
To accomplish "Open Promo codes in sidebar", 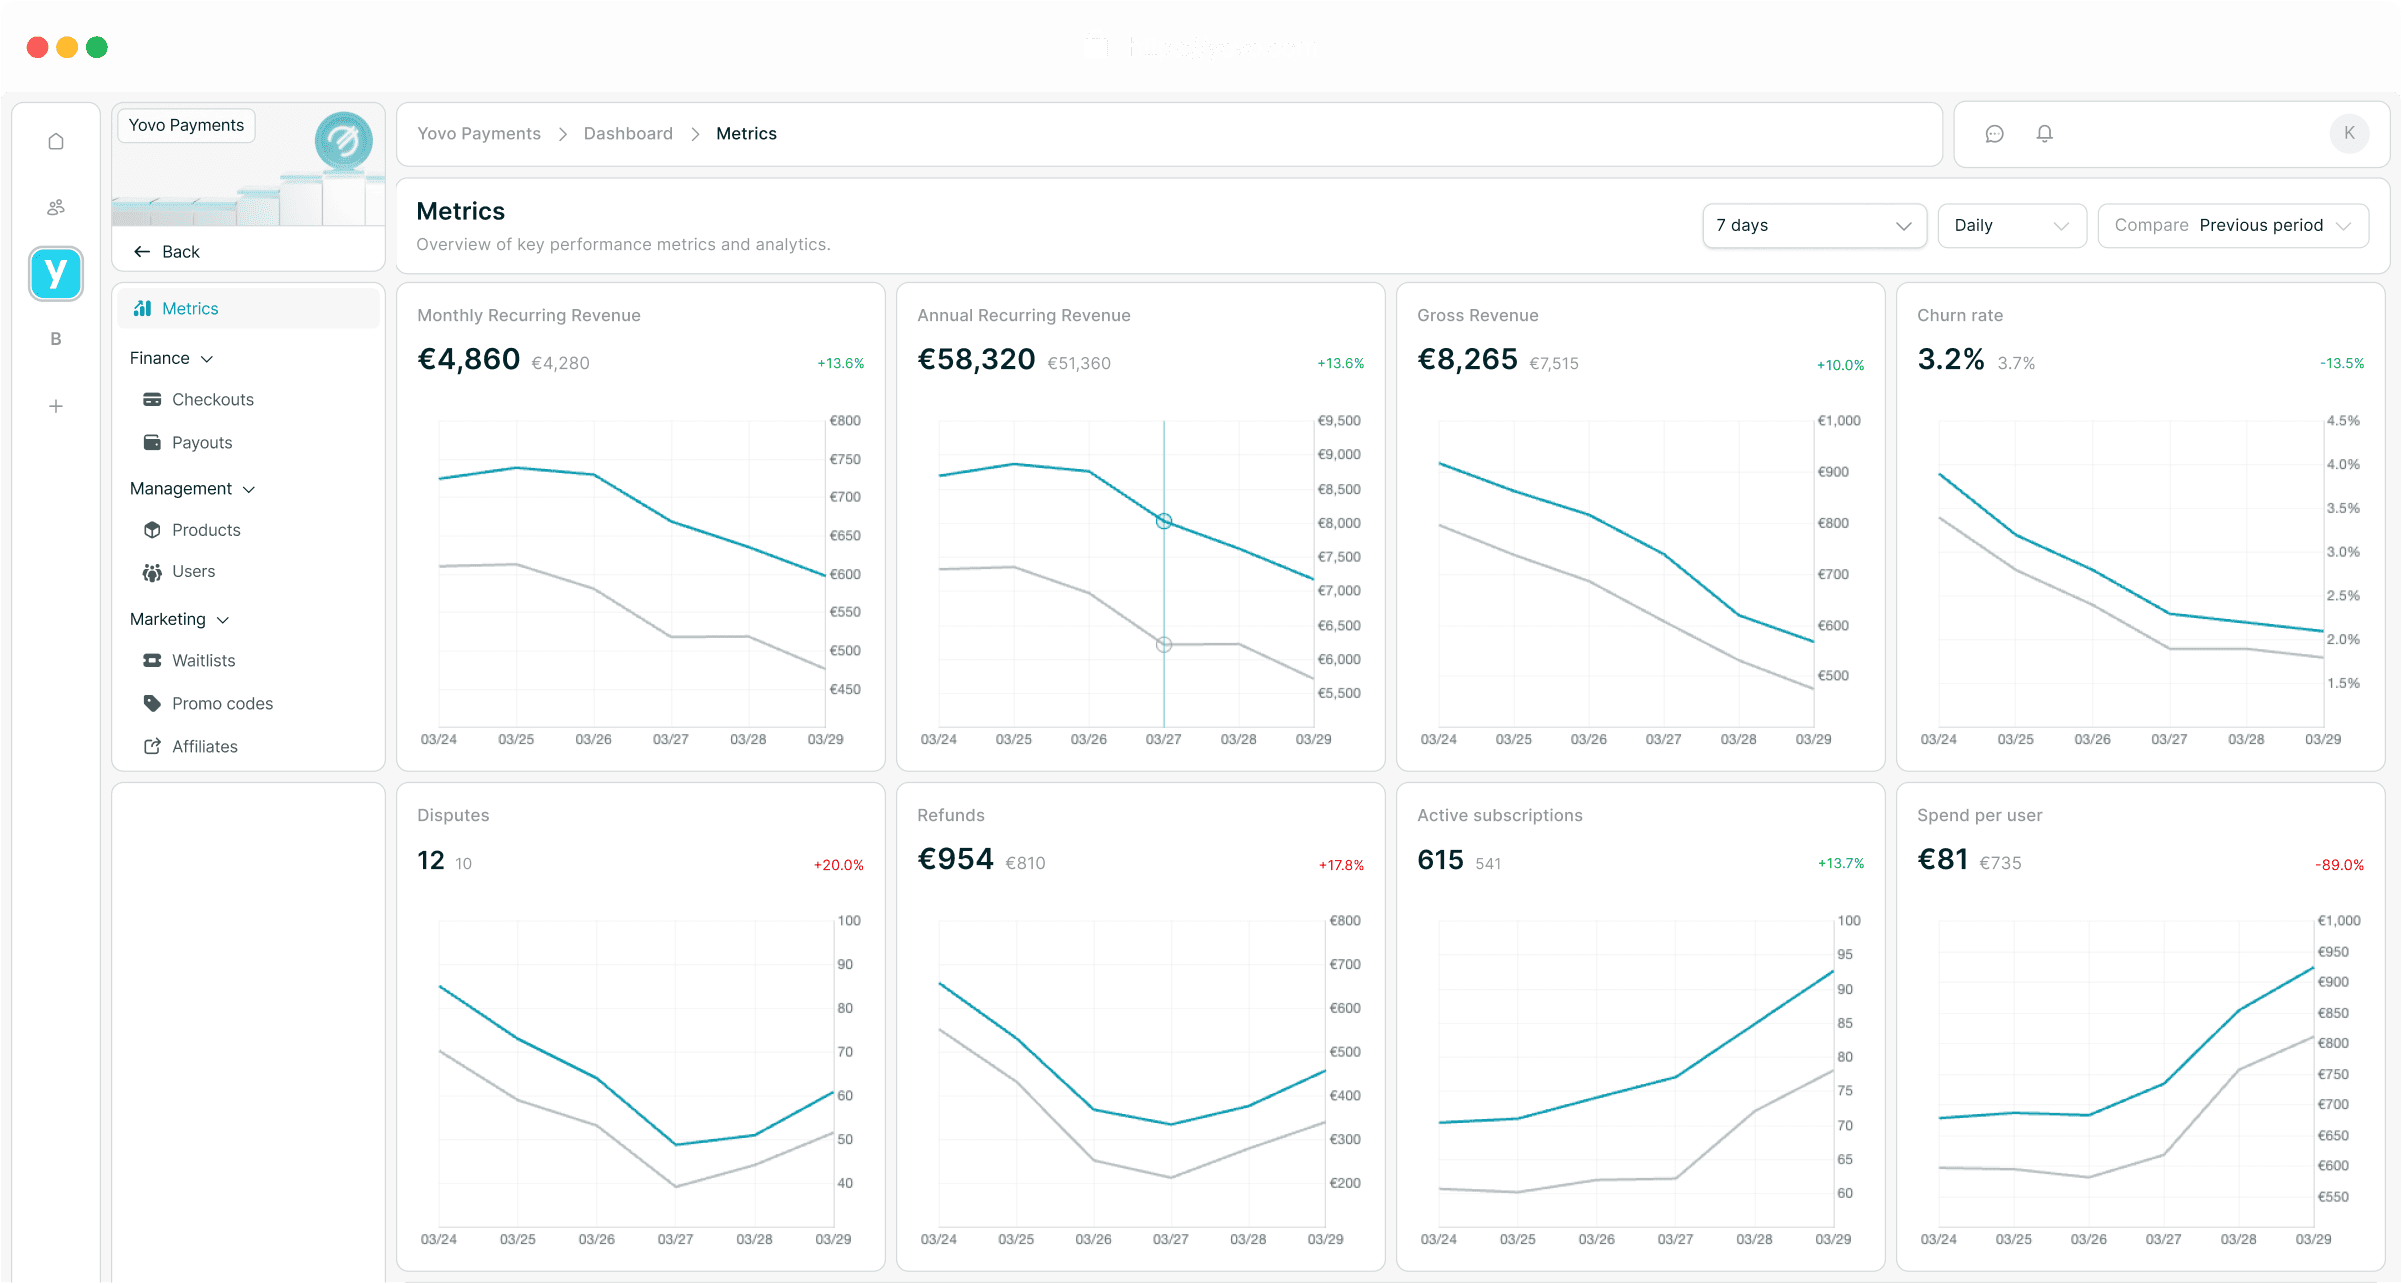I will 222,704.
